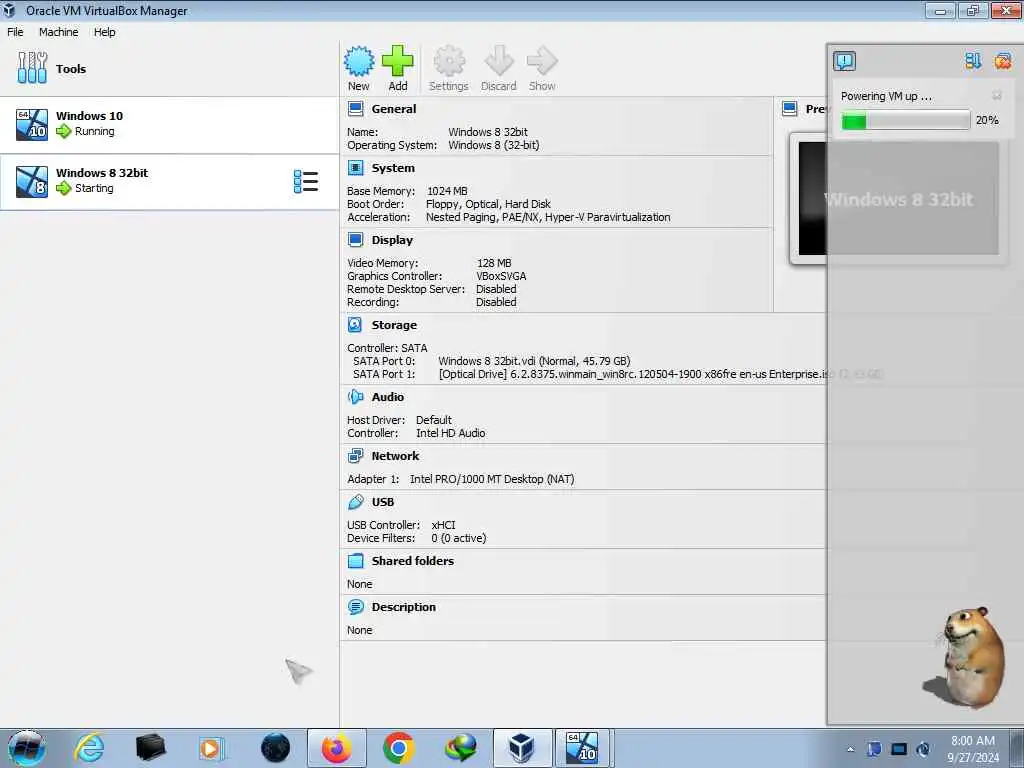Image resolution: width=1024 pixels, height=768 pixels.
Task: Open the Audio section heading link
Action: coord(388,397)
